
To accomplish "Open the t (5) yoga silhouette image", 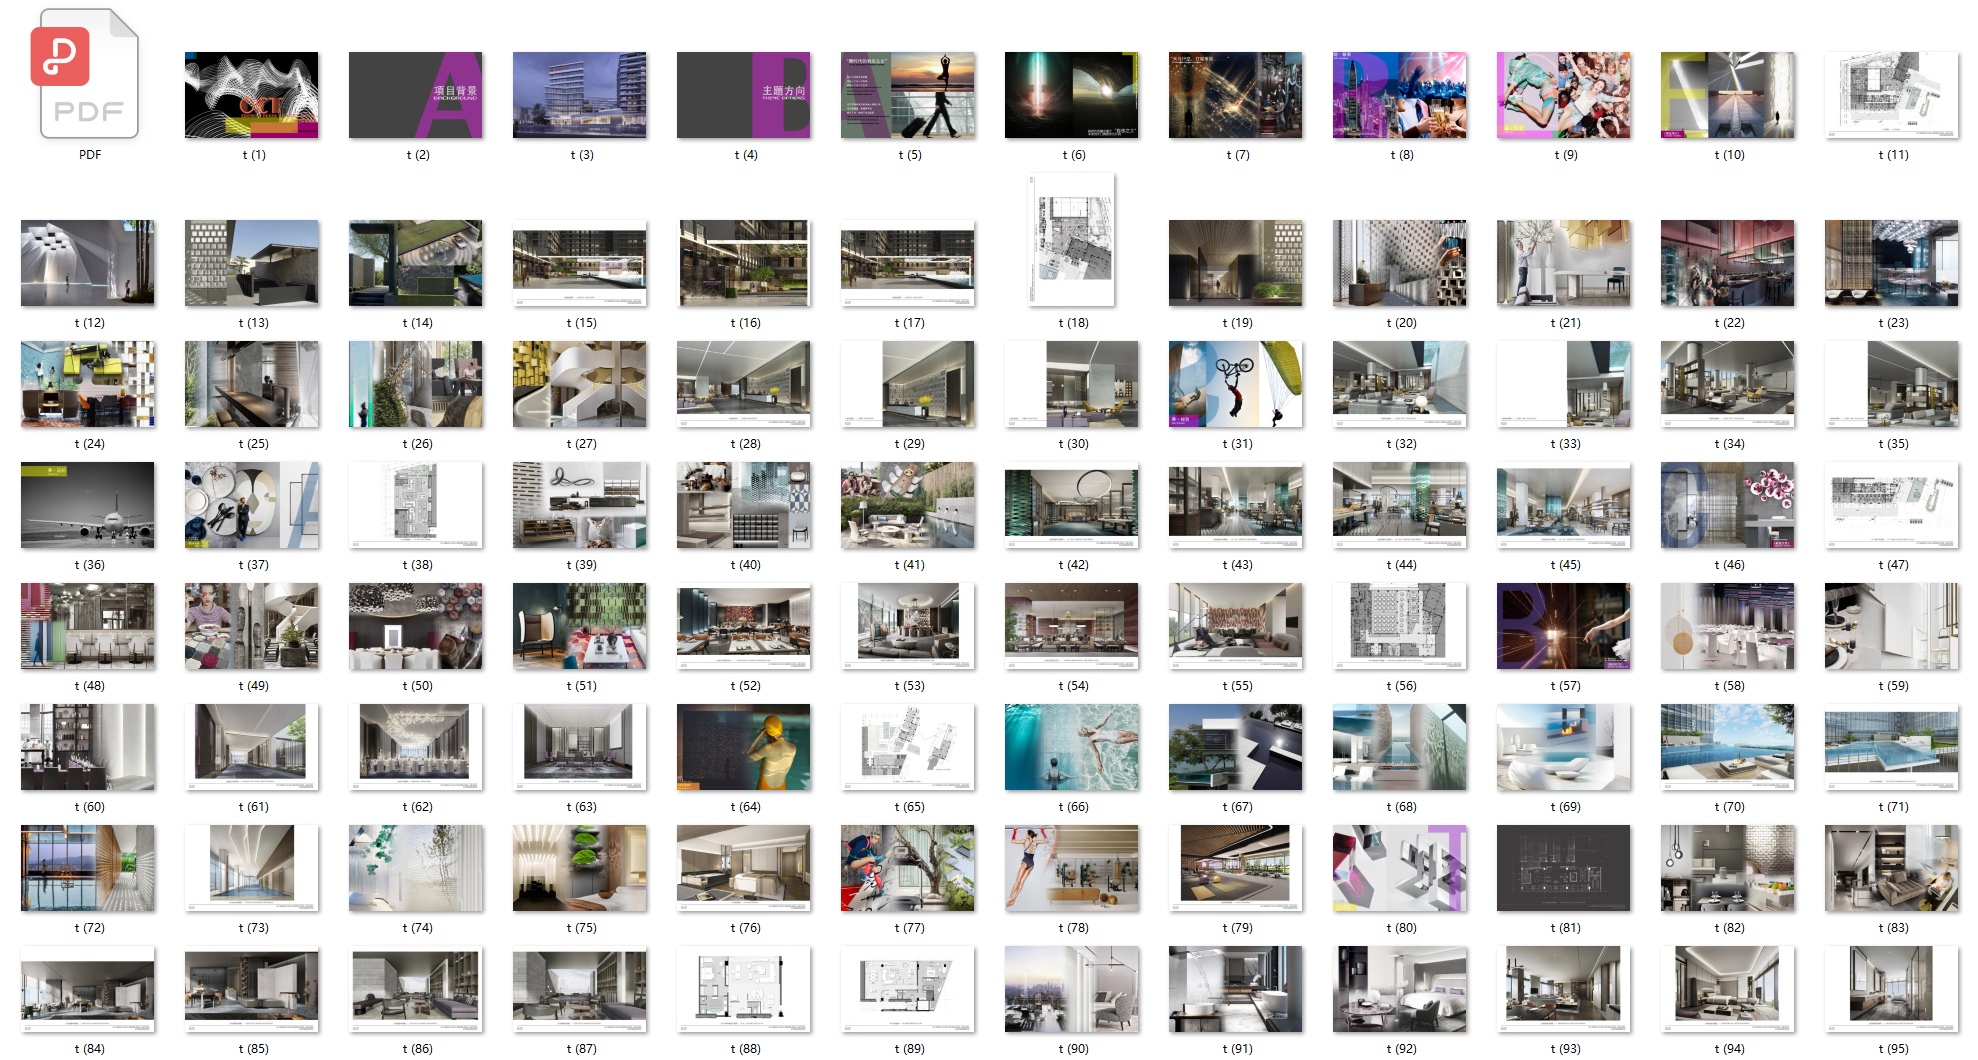I will click(x=908, y=95).
